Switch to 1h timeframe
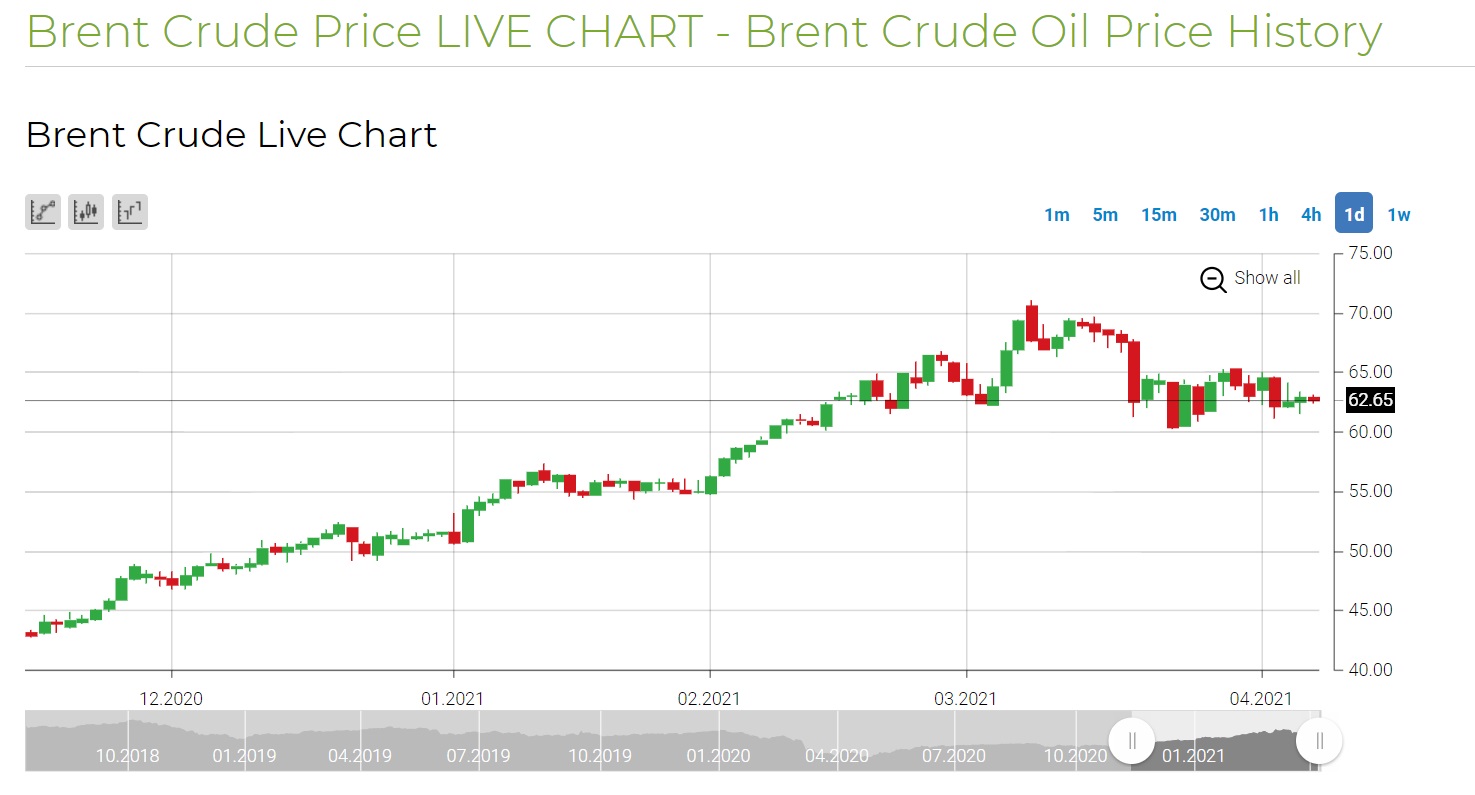1475x795 pixels. [x=1268, y=215]
